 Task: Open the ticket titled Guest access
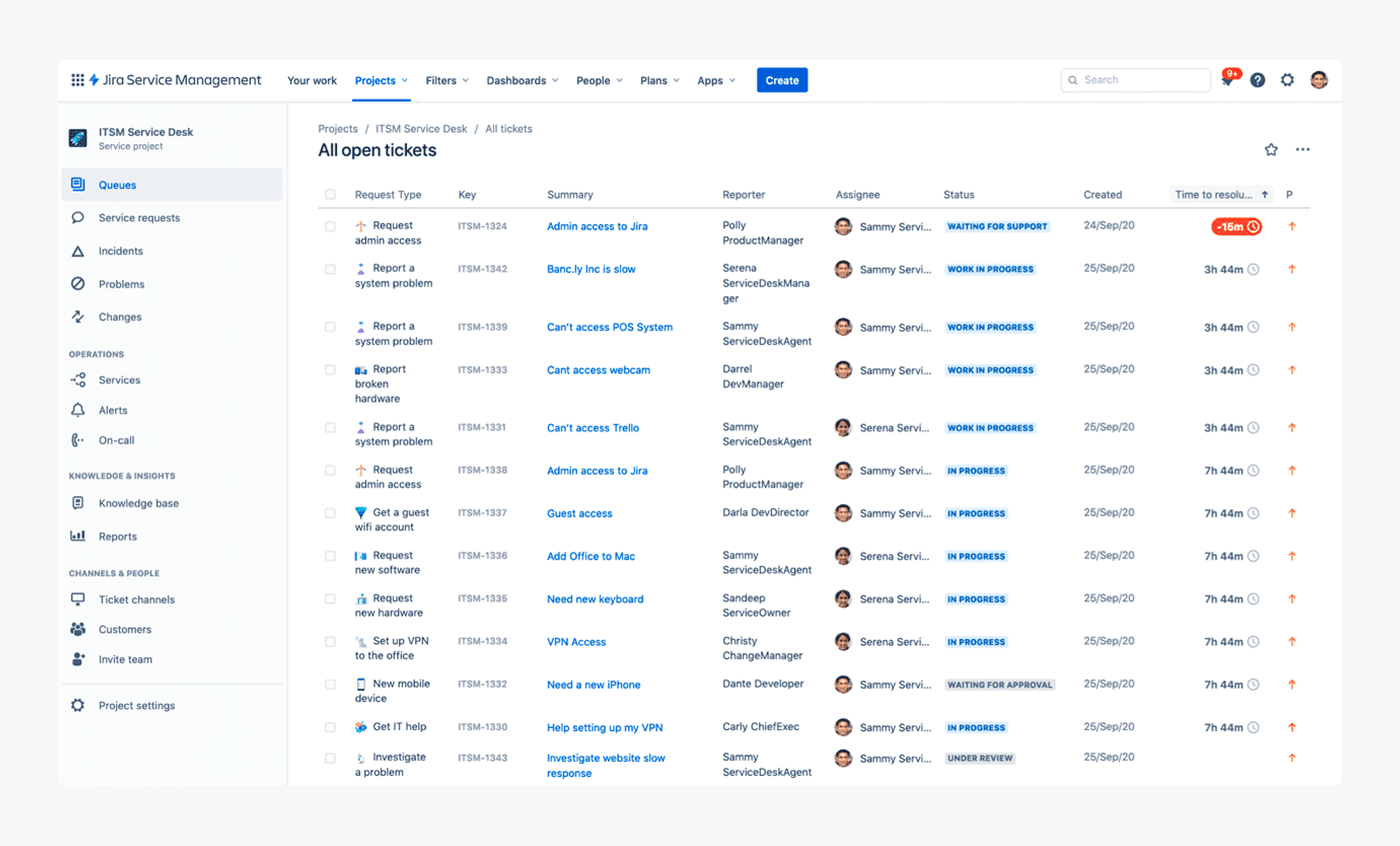(578, 513)
